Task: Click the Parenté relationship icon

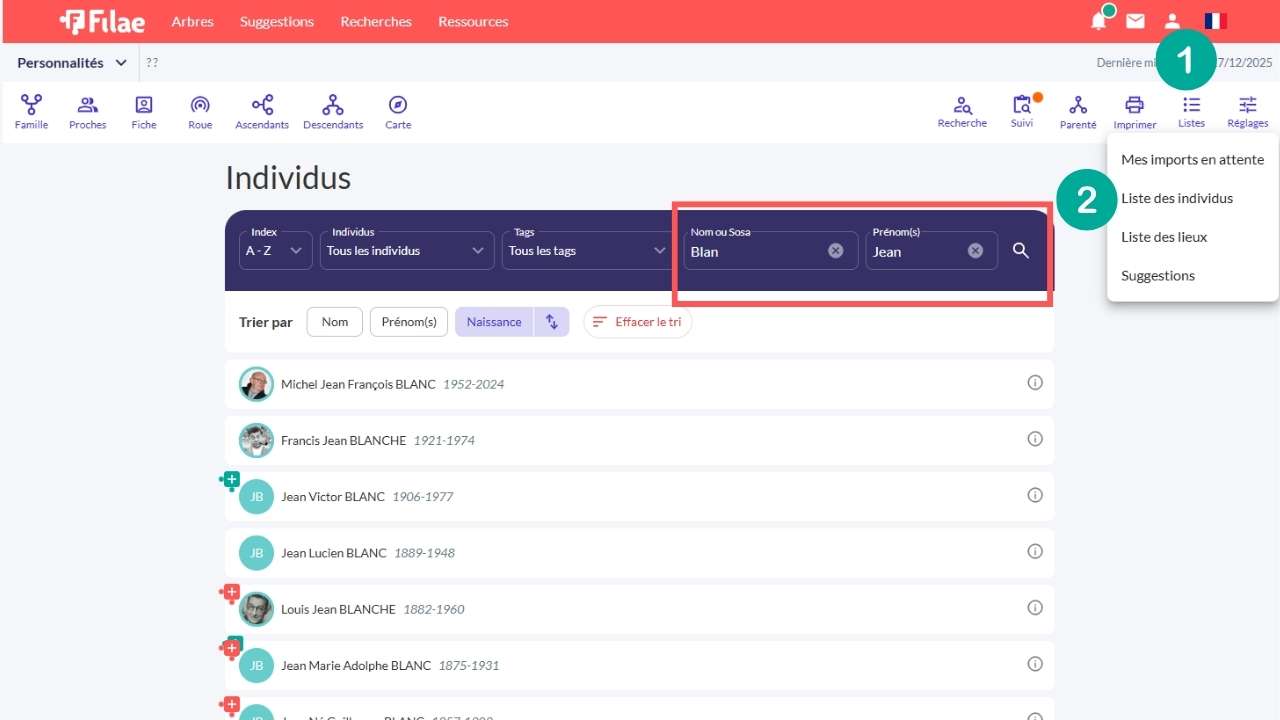Action: coord(1078,111)
